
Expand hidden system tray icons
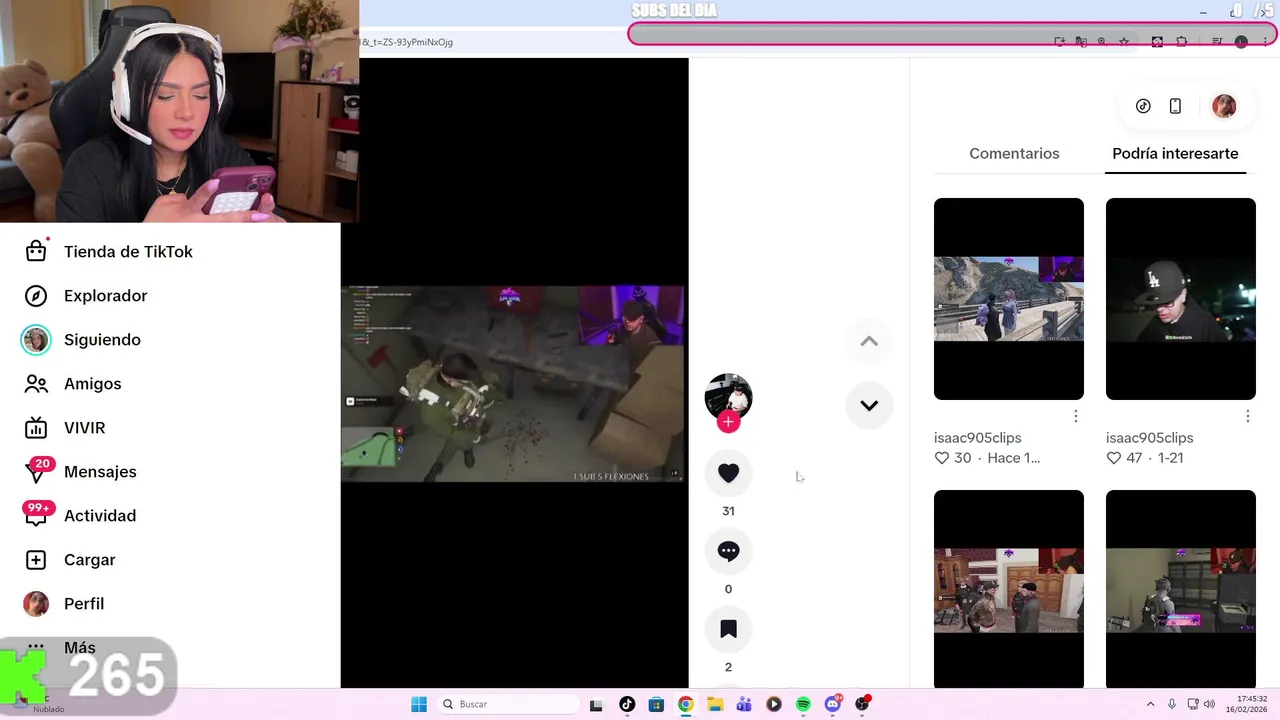coord(1150,704)
